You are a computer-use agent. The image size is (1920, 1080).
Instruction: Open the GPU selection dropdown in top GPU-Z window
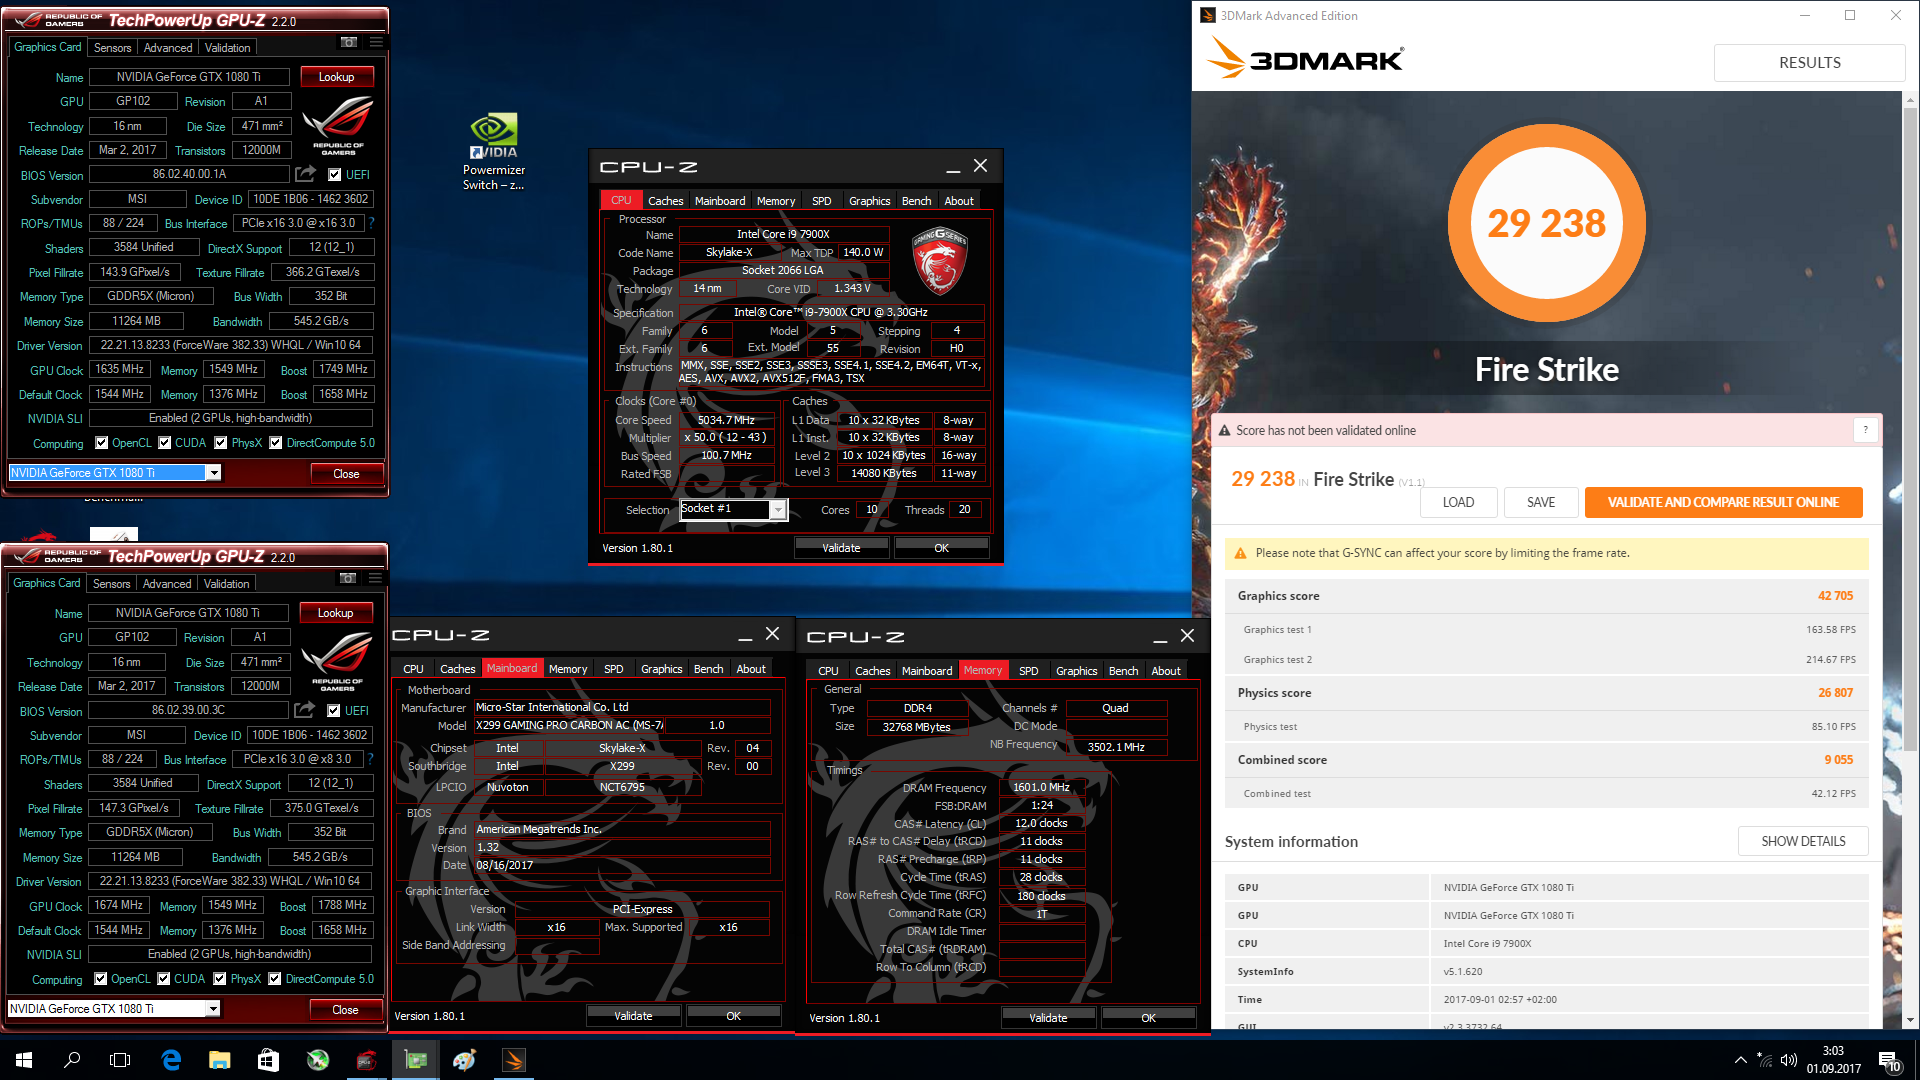click(x=213, y=473)
